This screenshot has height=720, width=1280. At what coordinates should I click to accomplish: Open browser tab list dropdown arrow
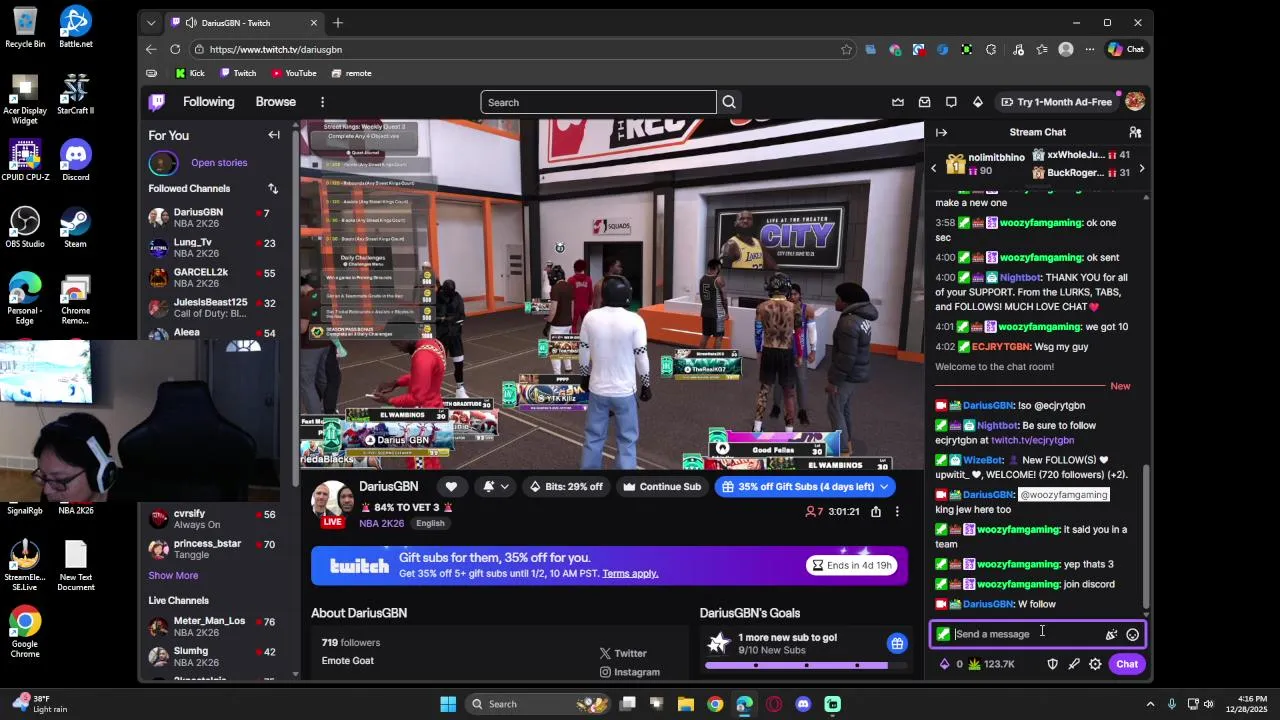[x=151, y=22]
